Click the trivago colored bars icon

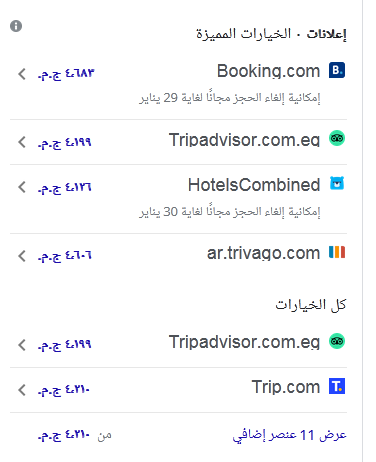(x=337, y=252)
